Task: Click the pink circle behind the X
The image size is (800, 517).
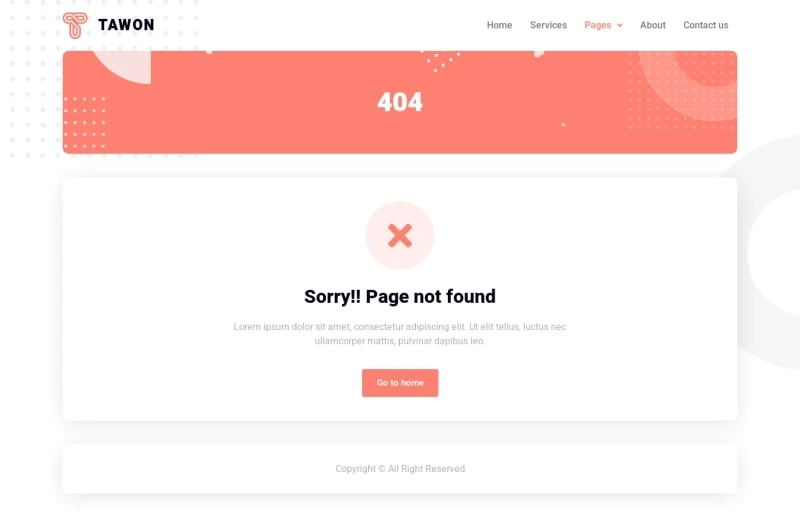Action: 399,235
